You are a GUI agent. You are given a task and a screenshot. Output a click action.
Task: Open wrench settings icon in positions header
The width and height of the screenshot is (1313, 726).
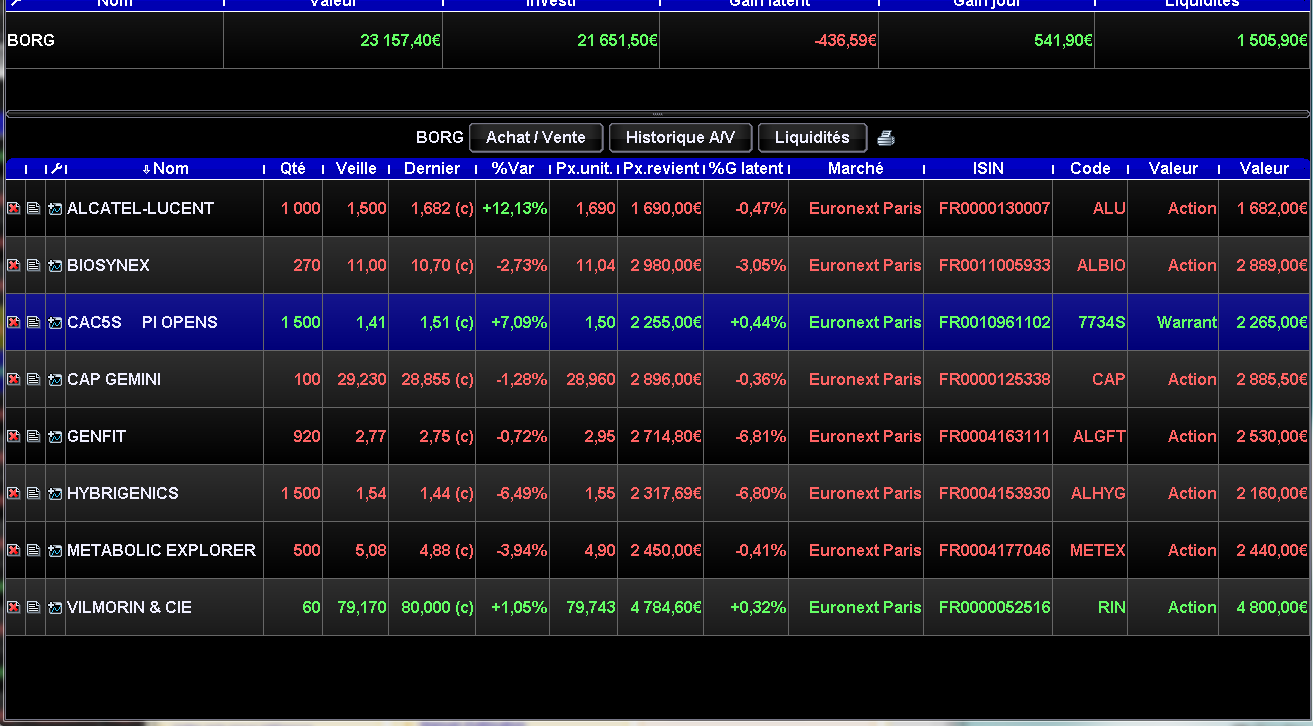pos(56,168)
